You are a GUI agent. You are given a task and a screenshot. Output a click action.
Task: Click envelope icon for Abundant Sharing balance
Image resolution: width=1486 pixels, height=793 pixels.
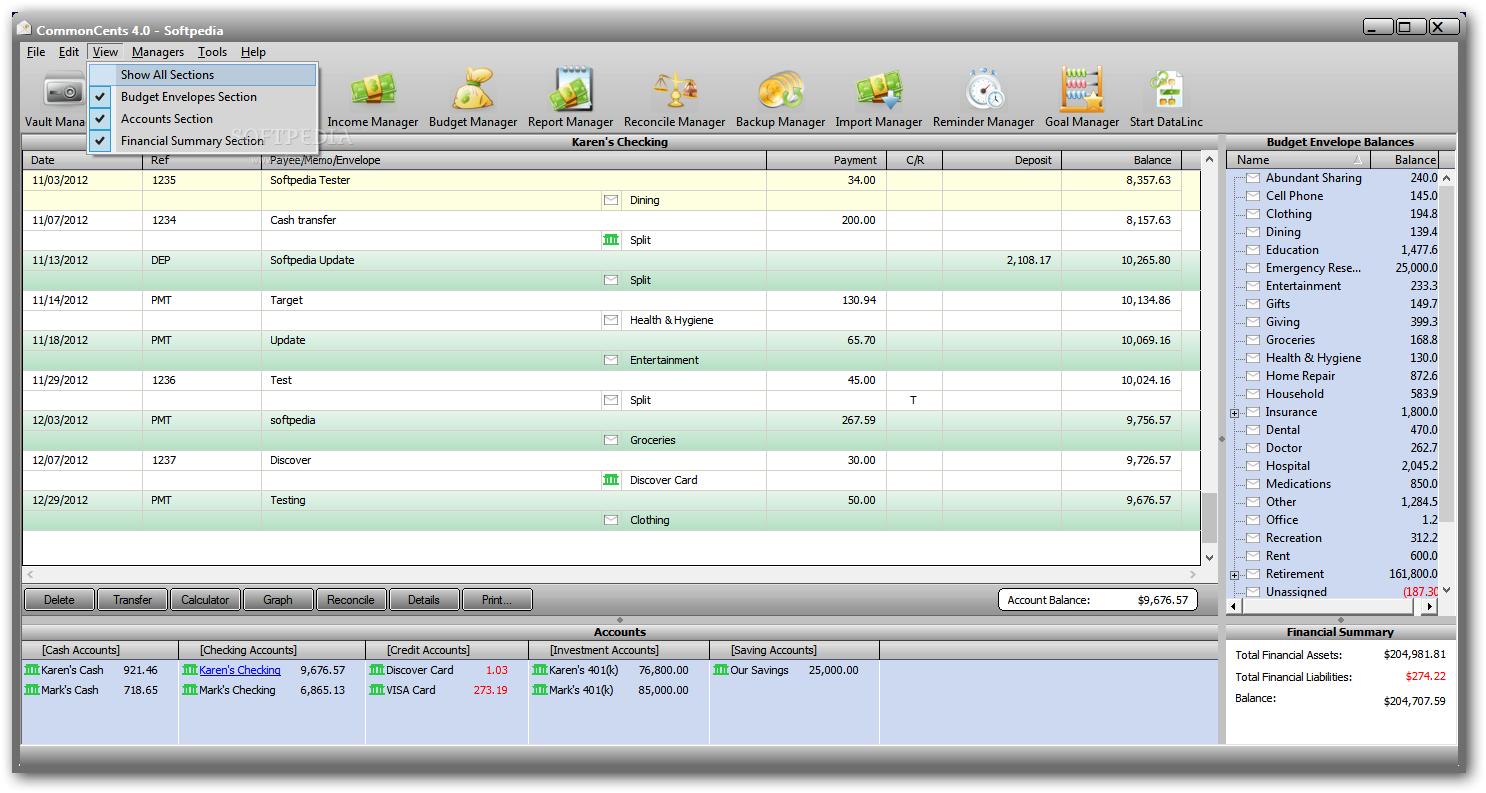tap(1253, 178)
